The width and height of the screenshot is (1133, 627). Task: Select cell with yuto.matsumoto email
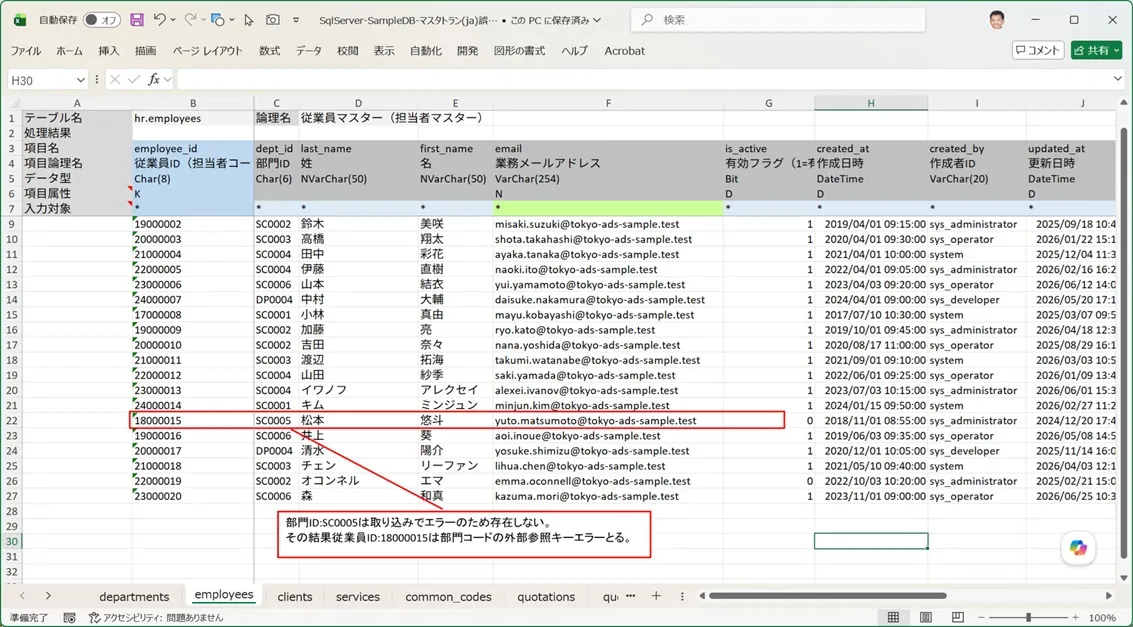[x=608, y=420]
